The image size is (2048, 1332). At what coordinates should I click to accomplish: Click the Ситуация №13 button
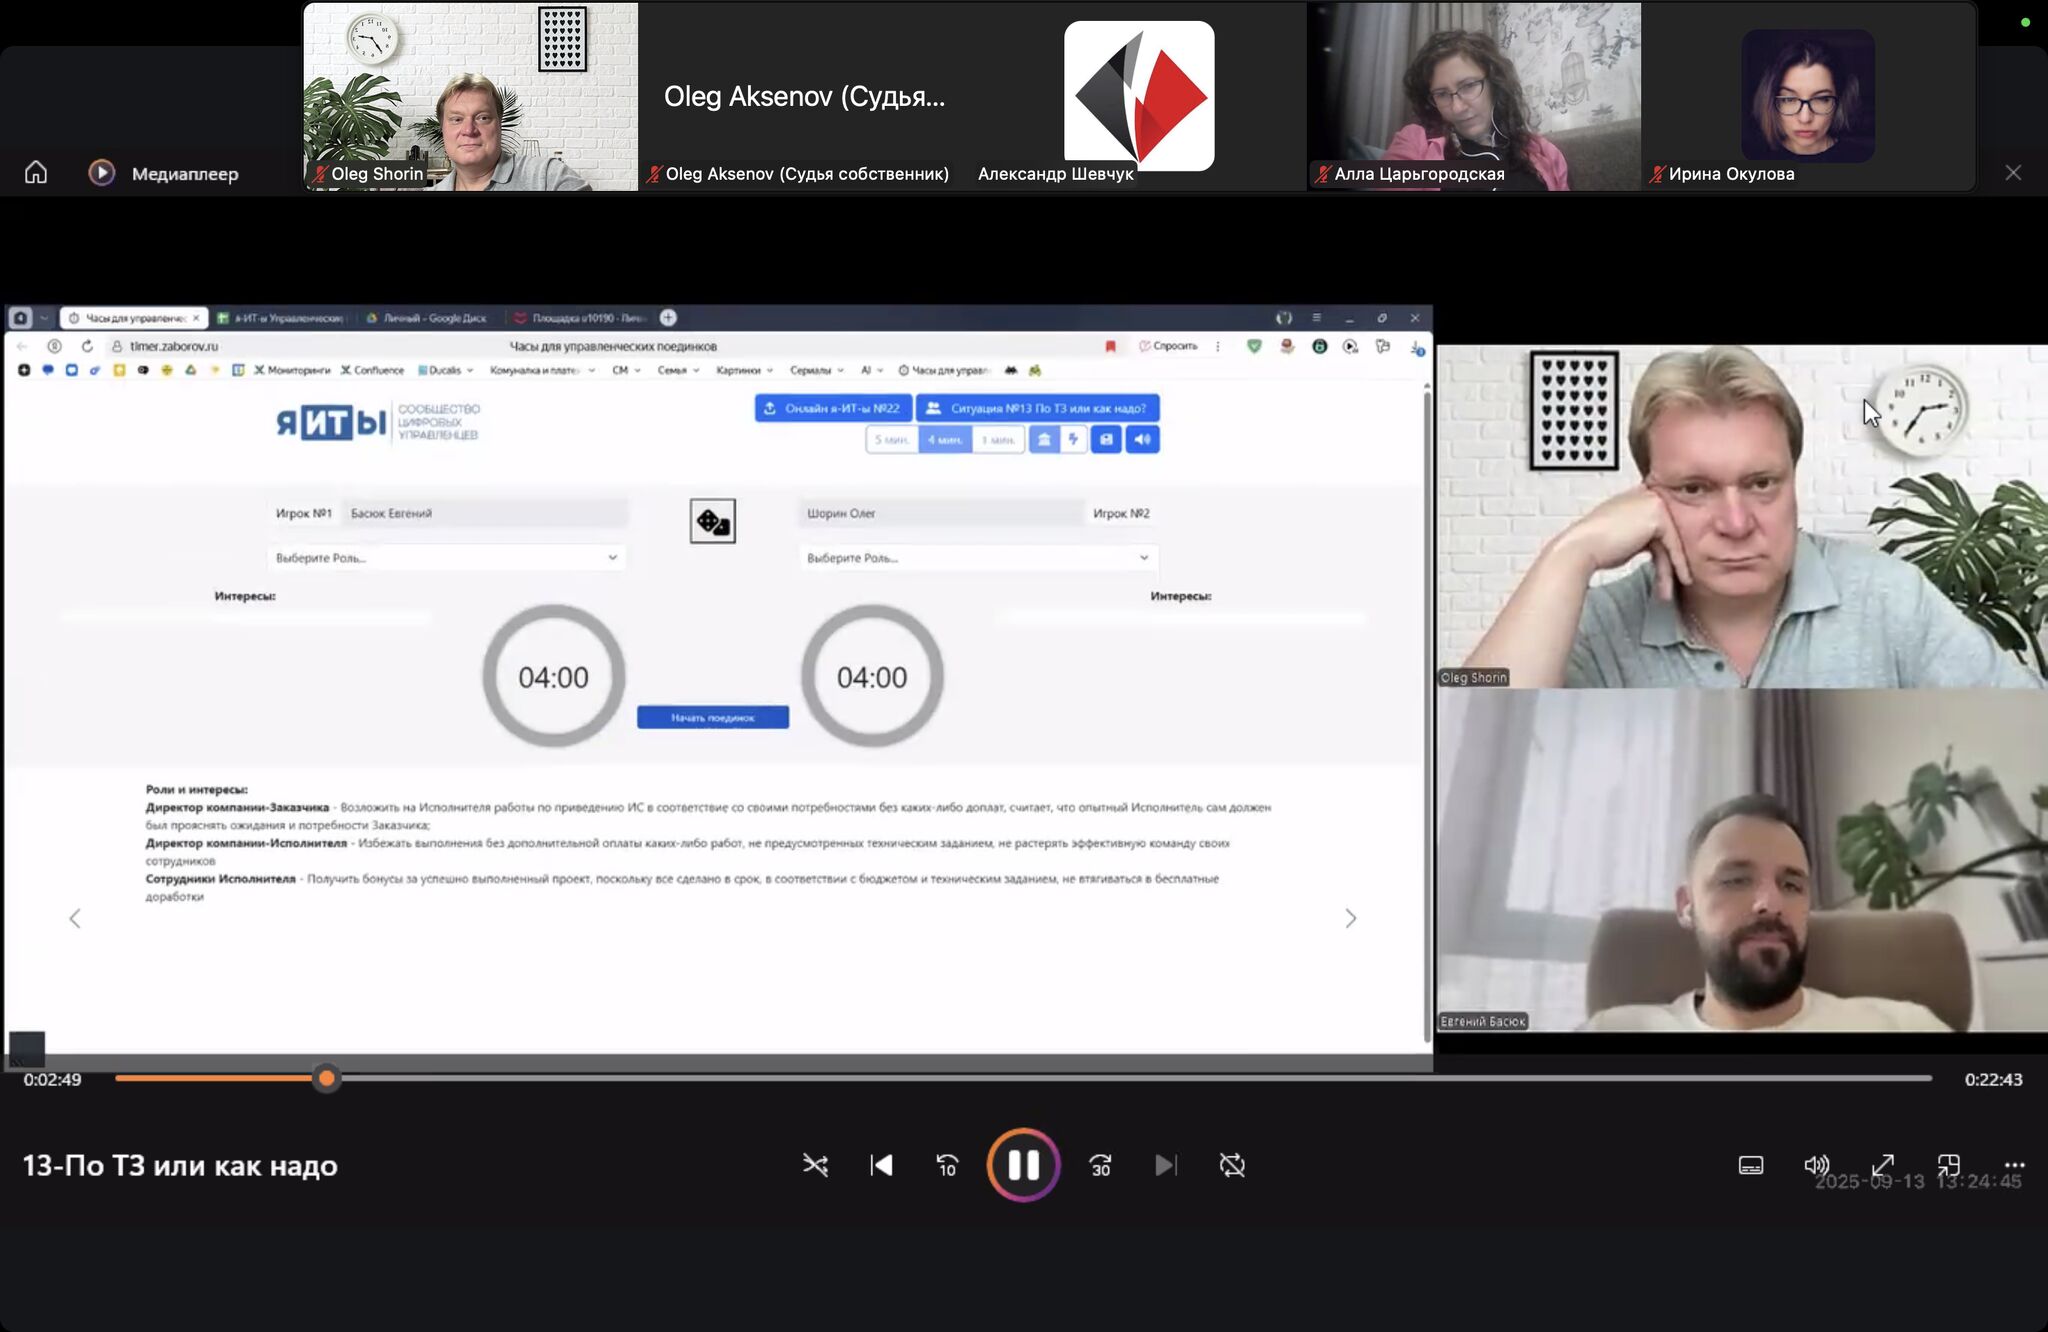click(1037, 408)
